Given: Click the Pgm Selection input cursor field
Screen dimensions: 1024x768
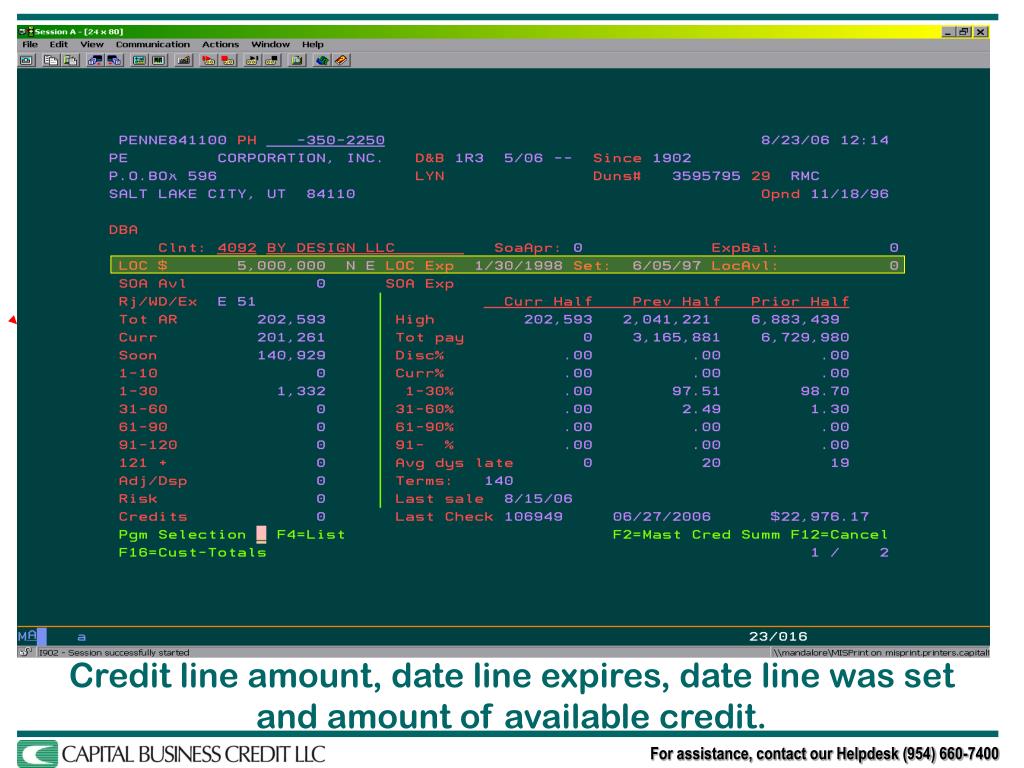Looking at the screenshot, I should (261, 535).
